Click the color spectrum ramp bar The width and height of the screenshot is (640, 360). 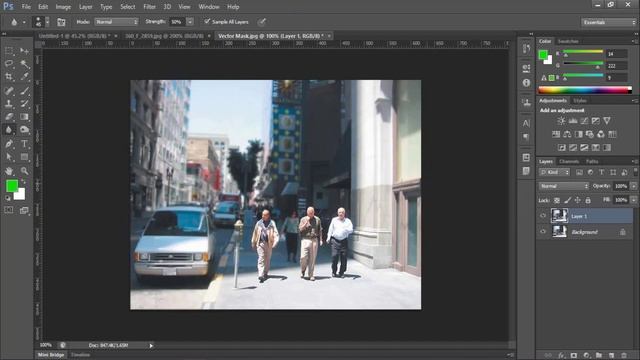pos(585,90)
